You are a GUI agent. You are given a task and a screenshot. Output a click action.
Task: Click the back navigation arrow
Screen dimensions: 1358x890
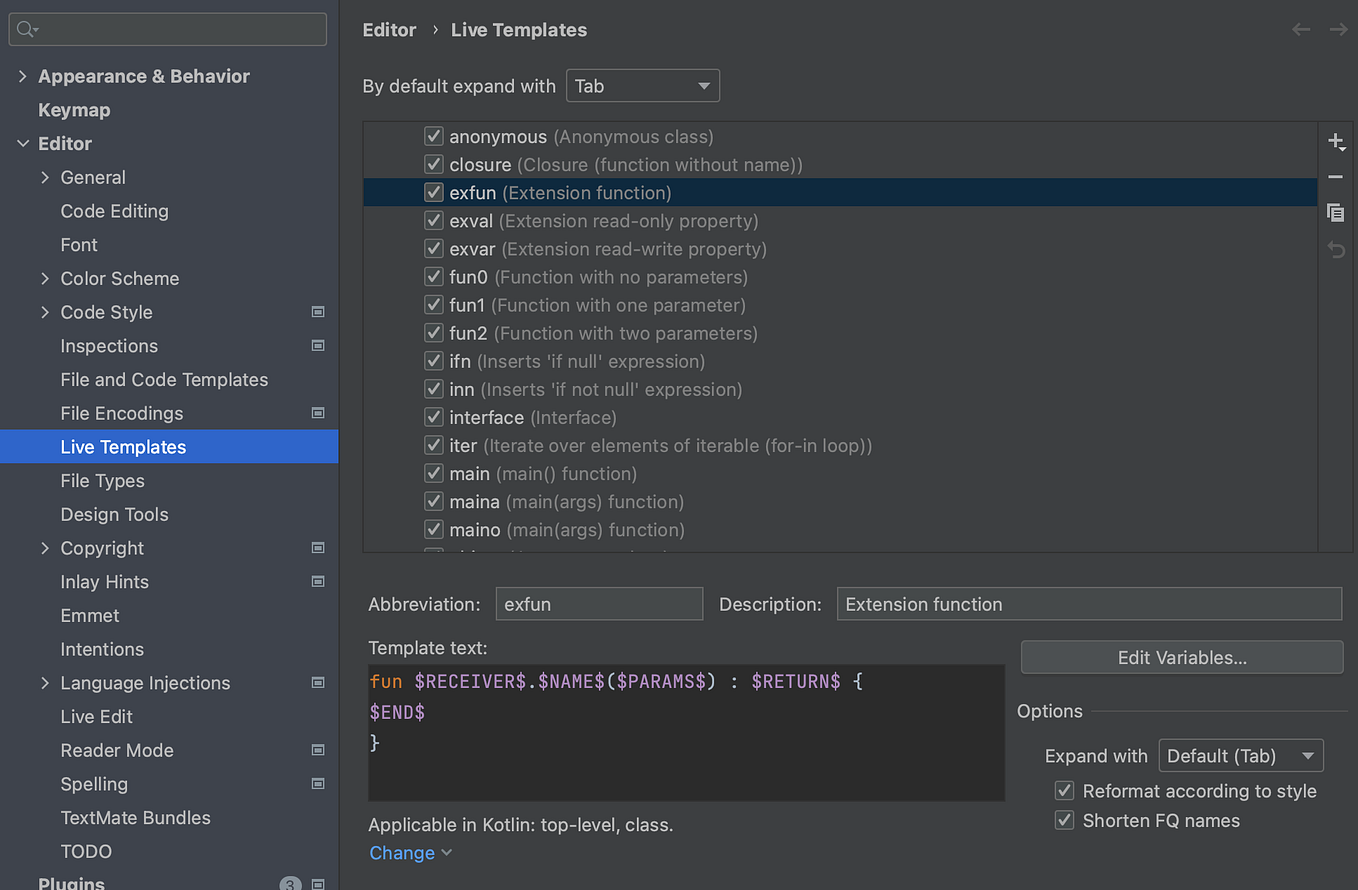click(1301, 29)
